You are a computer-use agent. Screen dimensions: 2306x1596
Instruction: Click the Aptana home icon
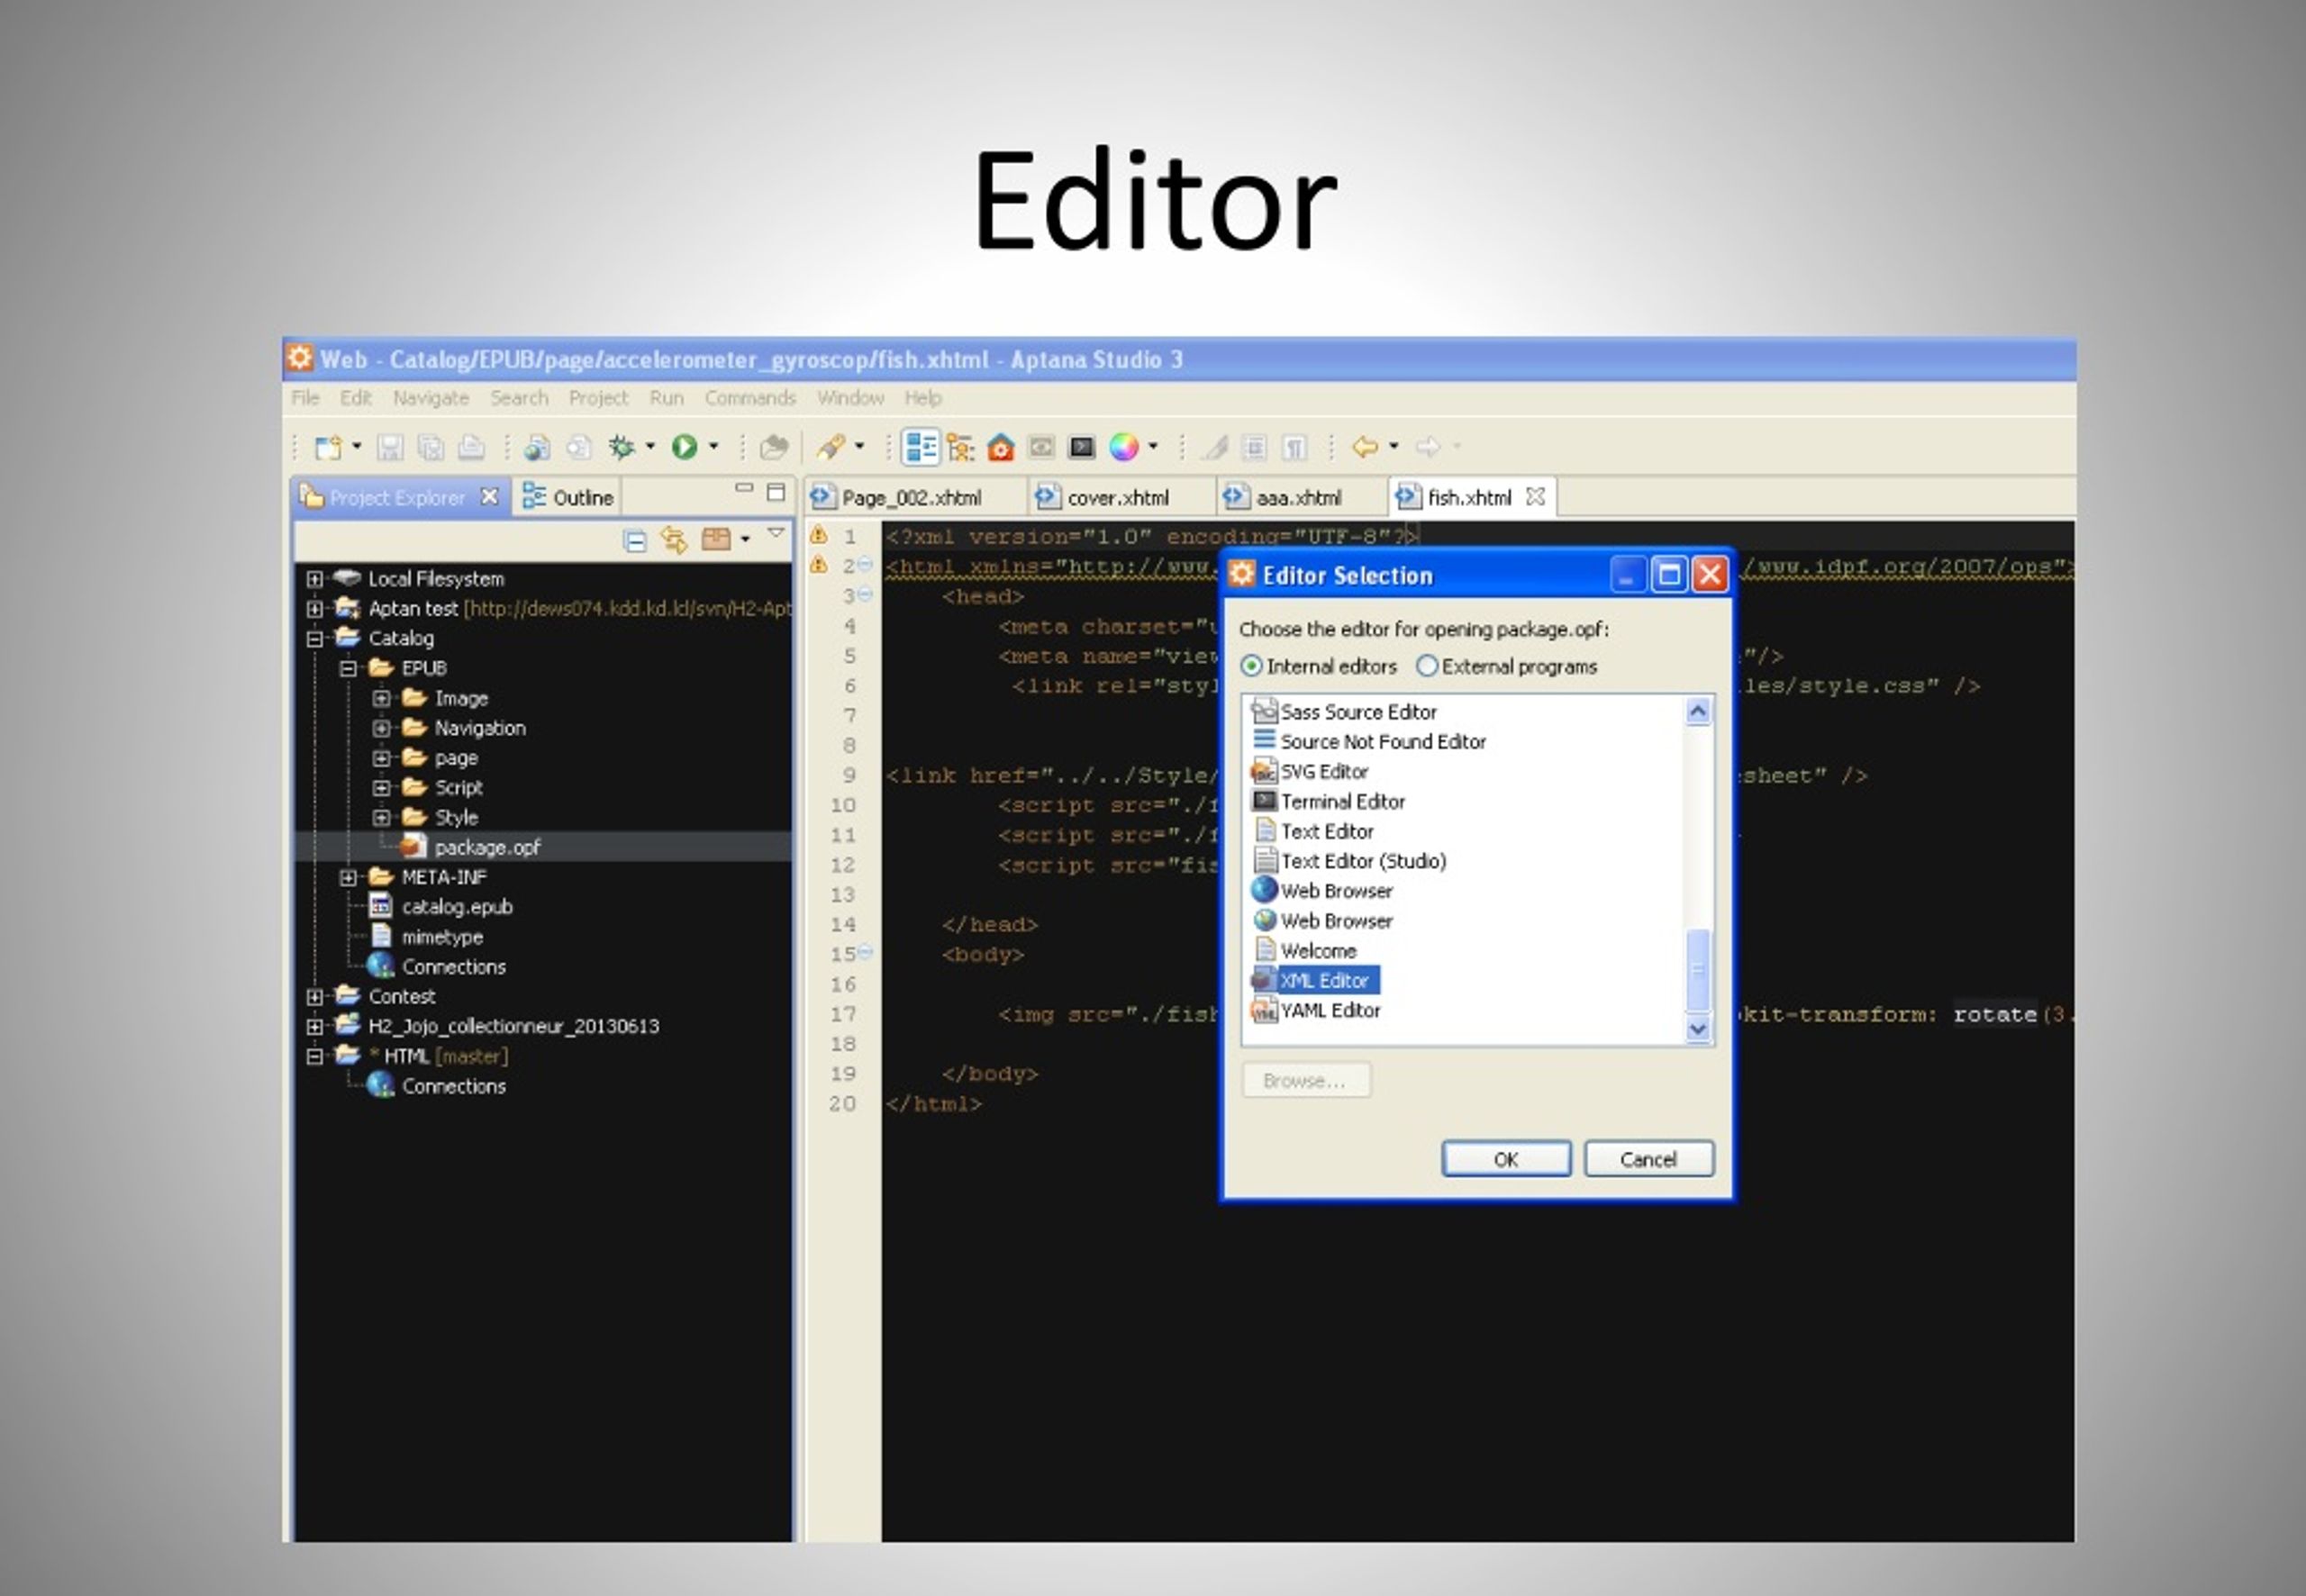[x=1000, y=447]
